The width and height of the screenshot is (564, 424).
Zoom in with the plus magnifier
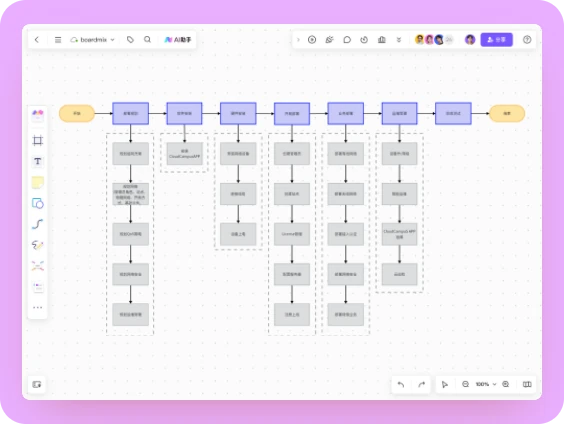point(506,384)
